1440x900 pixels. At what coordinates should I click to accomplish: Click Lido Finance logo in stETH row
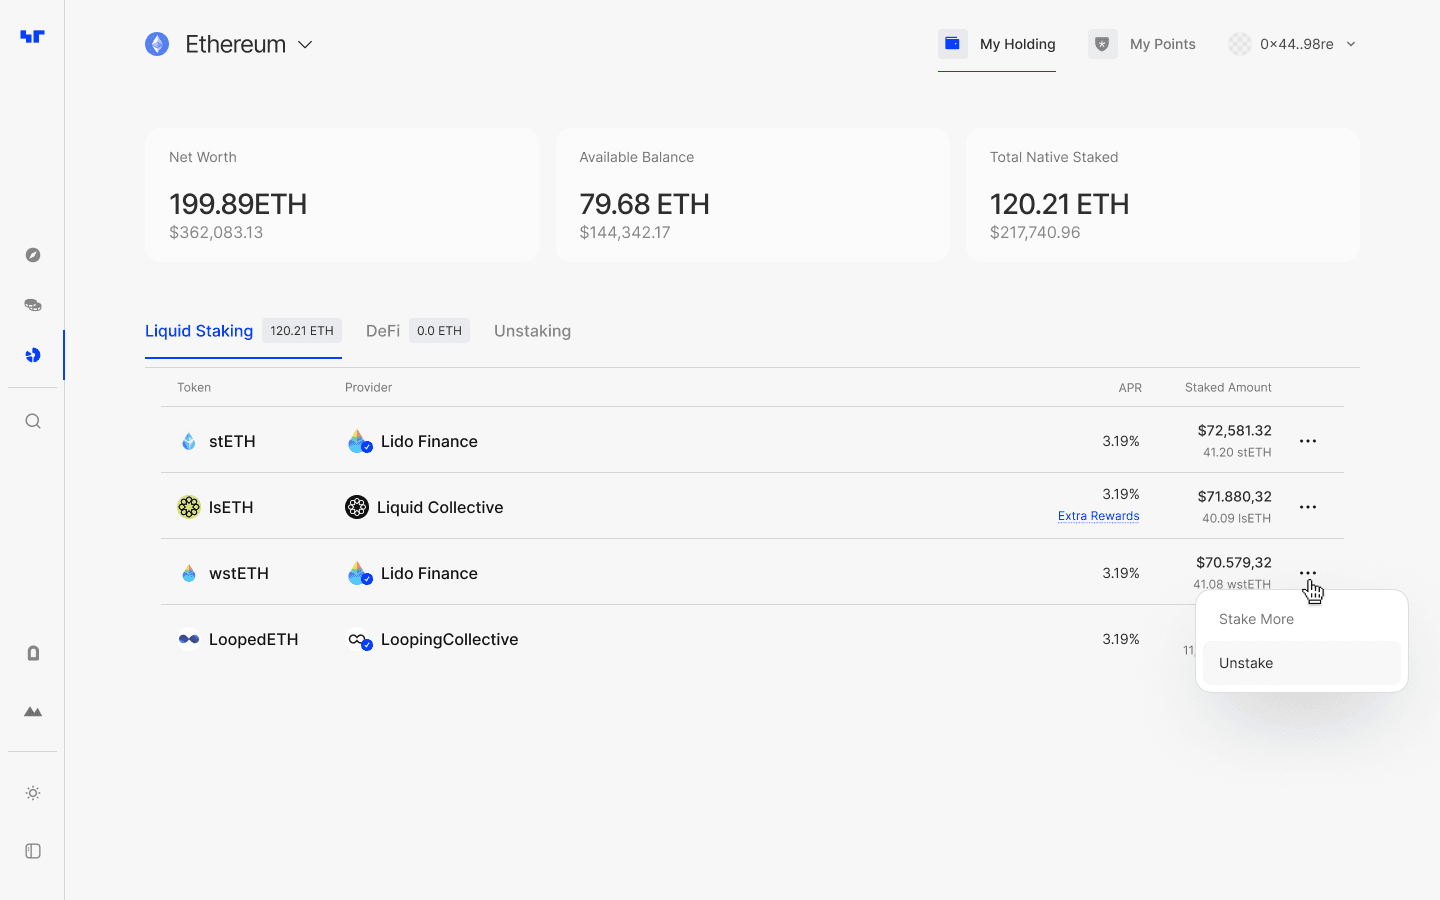pos(359,441)
